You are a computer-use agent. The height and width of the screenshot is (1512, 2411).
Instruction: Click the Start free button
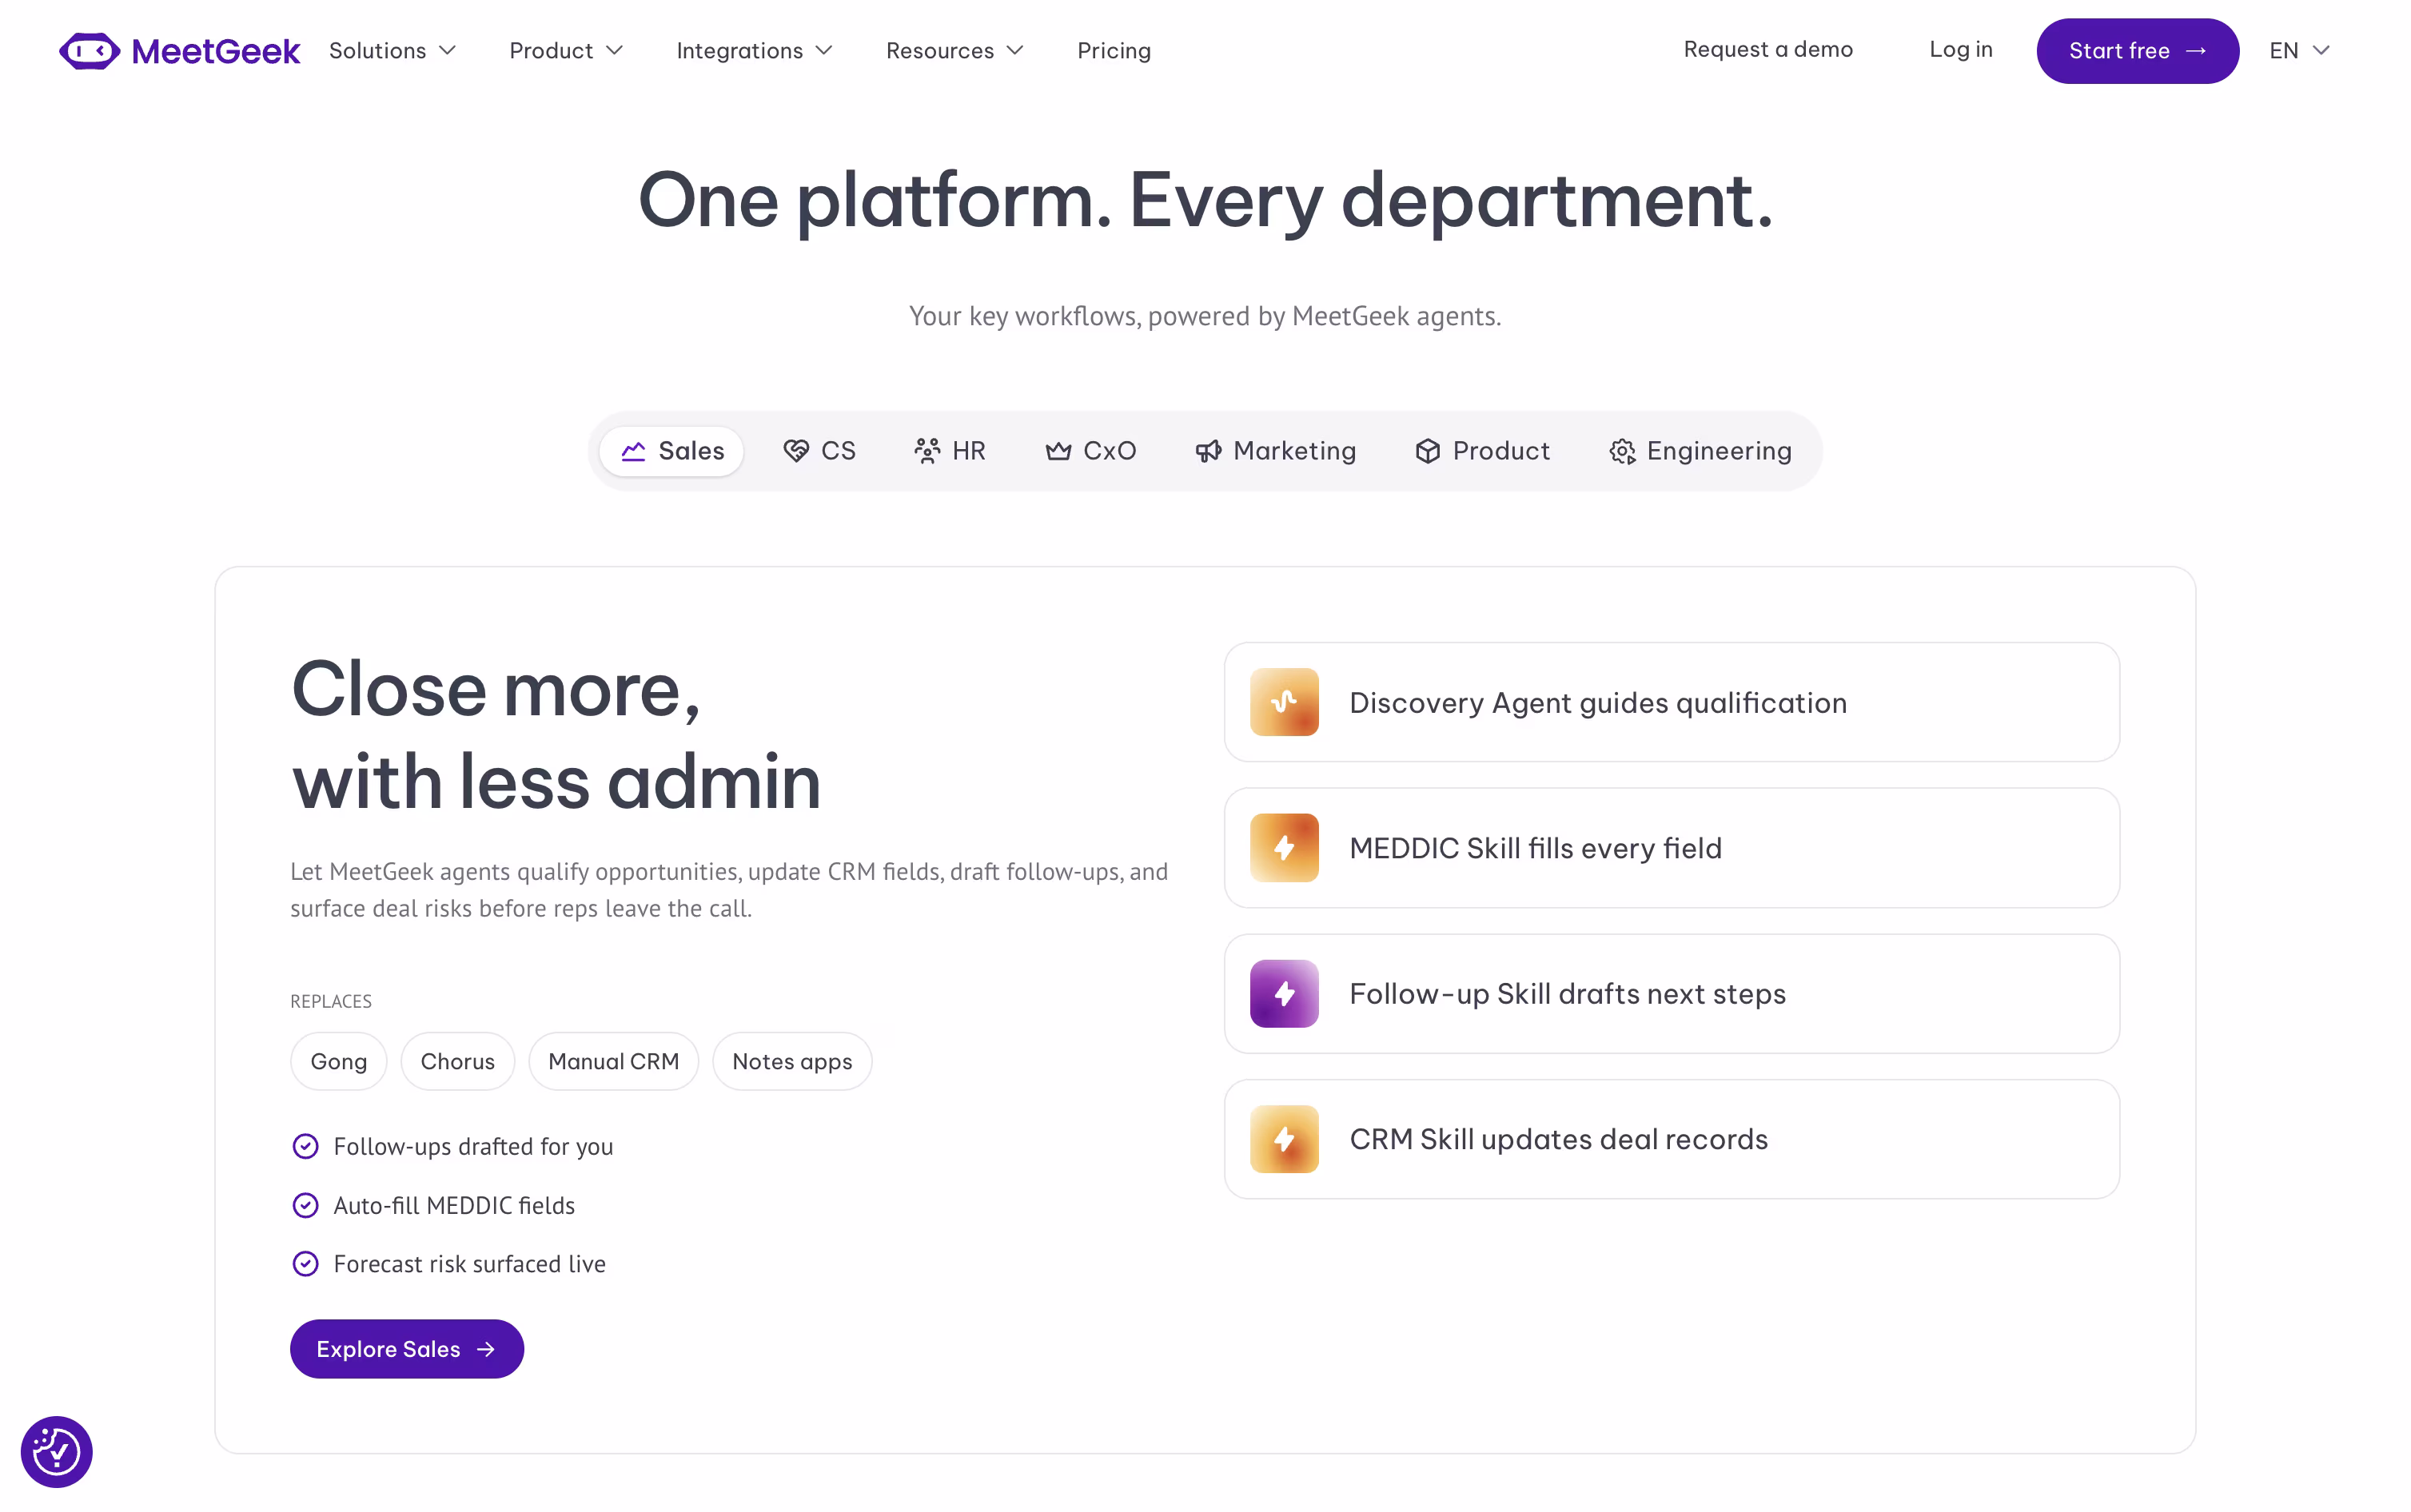(x=2137, y=51)
